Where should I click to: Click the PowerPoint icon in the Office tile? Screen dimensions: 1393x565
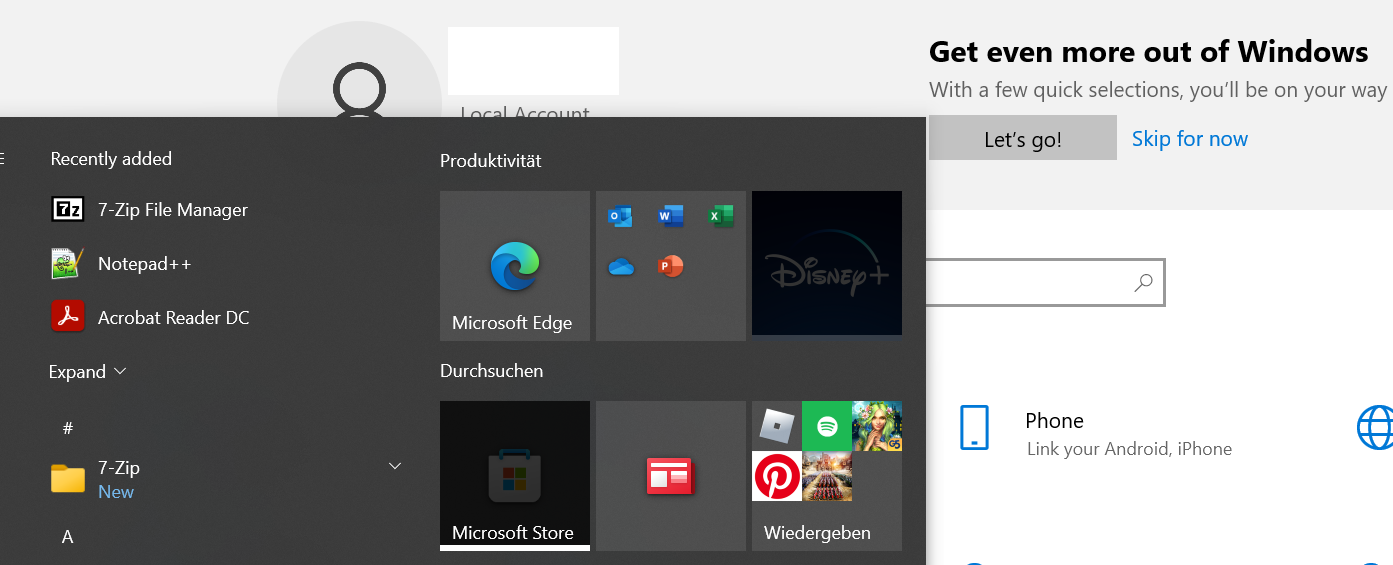point(671,267)
